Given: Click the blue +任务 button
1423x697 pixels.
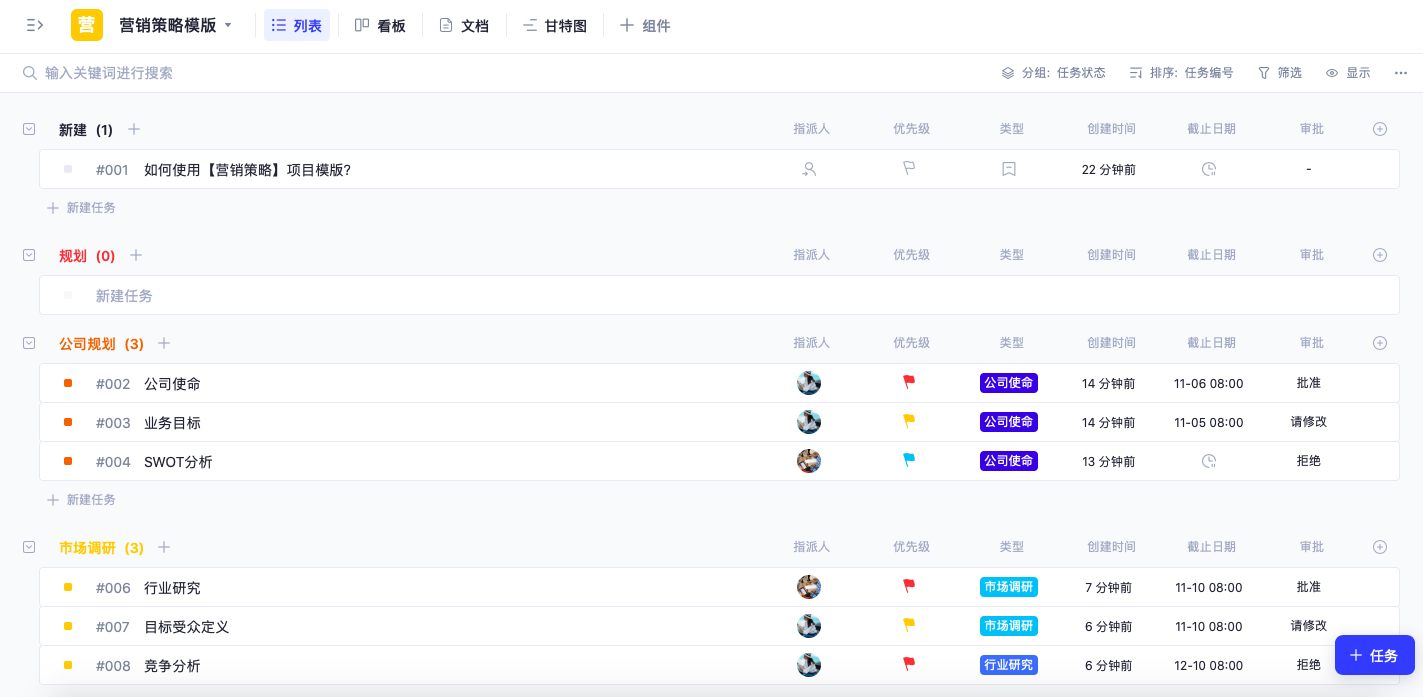Looking at the screenshot, I should pyautogui.click(x=1375, y=655).
